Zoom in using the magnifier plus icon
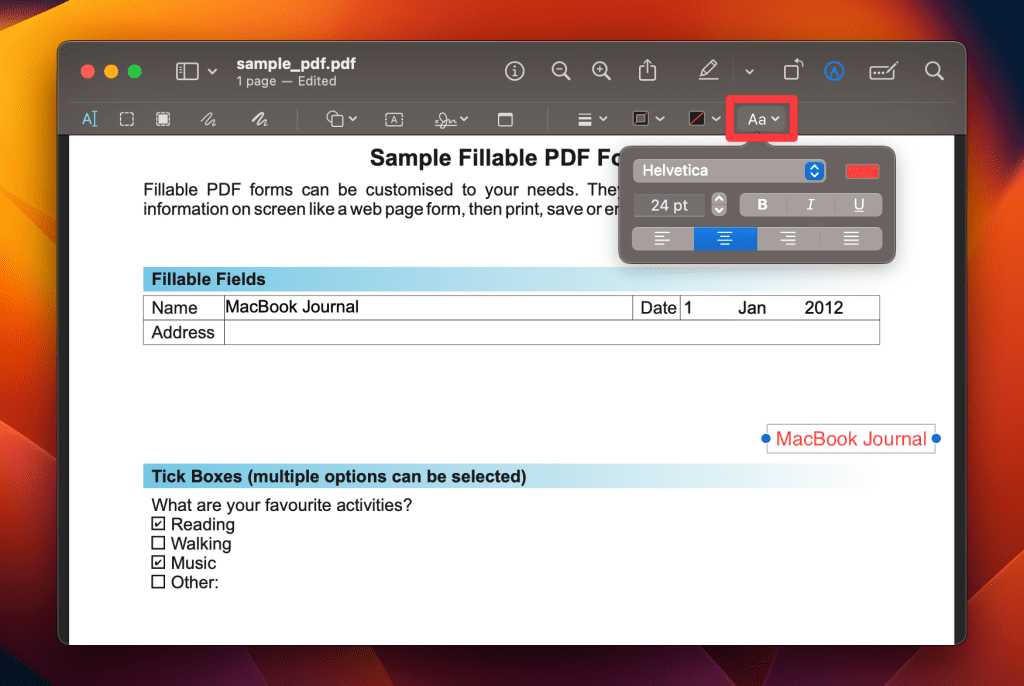This screenshot has height=686, width=1024. coord(601,71)
